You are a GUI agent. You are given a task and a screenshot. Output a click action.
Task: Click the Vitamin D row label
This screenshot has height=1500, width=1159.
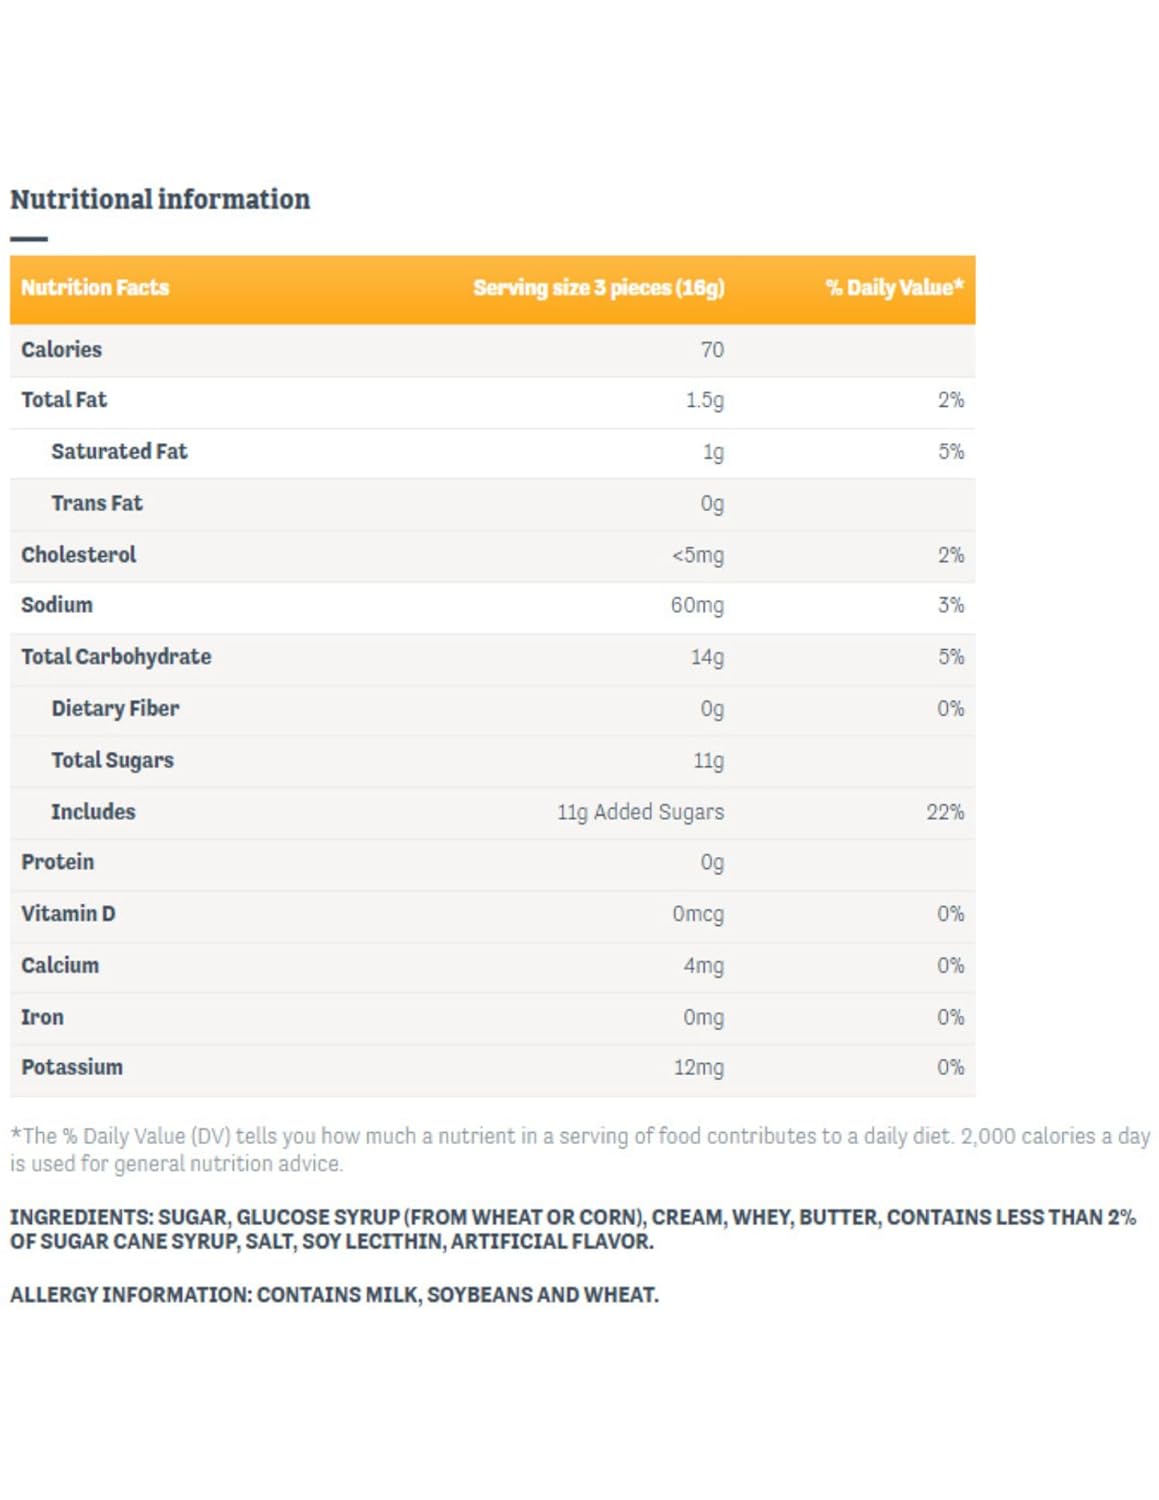(x=68, y=914)
